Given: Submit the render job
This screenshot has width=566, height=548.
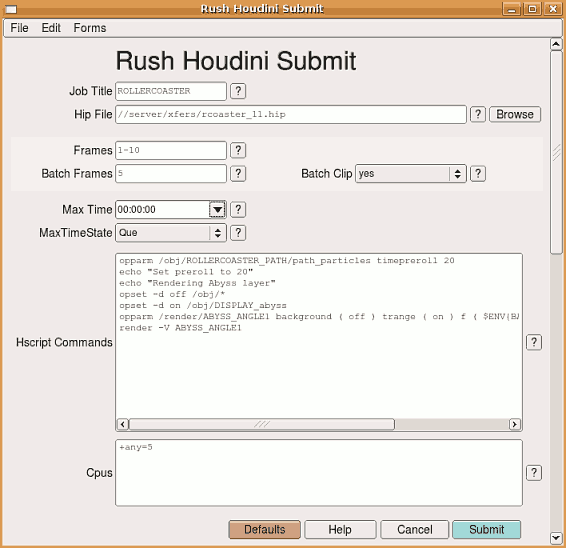Looking at the screenshot, I should [x=487, y=530].
